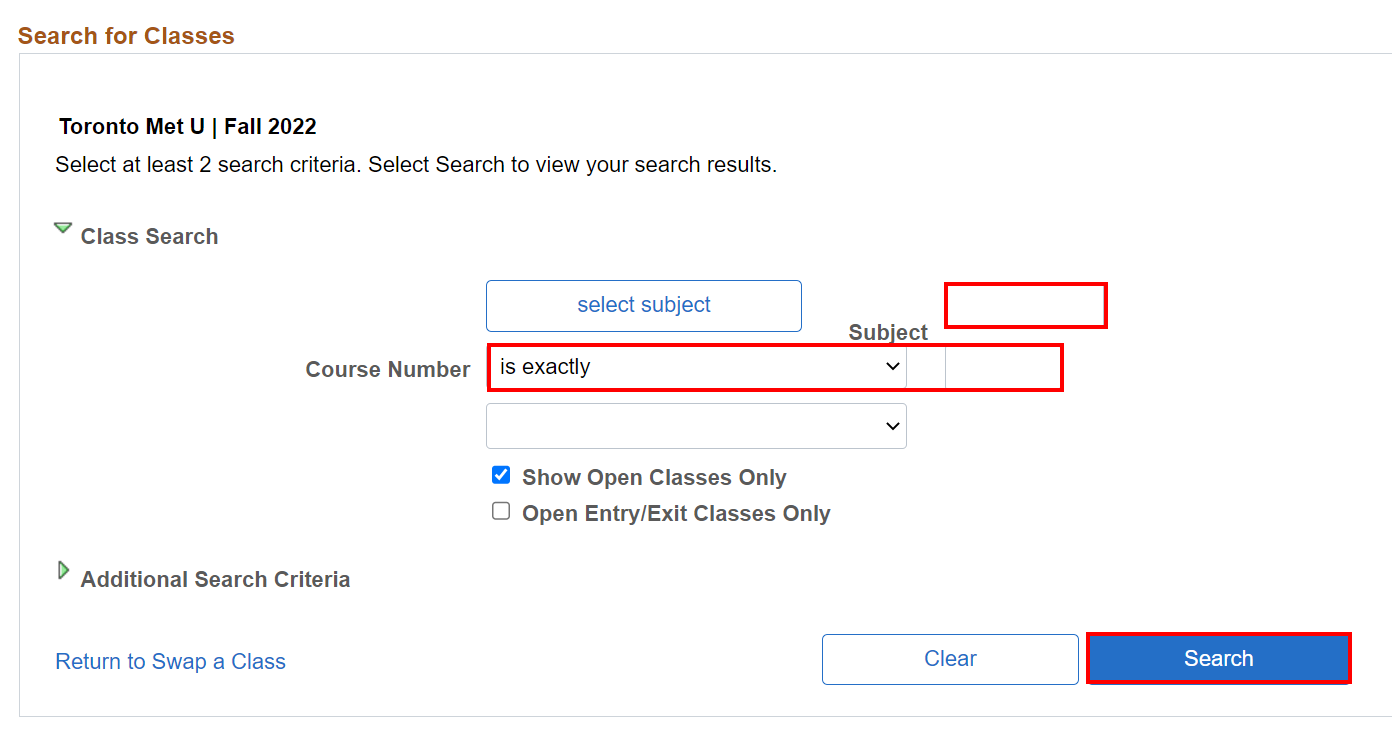The width and height of the screenshot is (1392, 743).
Task: Enable Open Entry/Exit Classes Only checkbox
Action: tap(501, 511)
